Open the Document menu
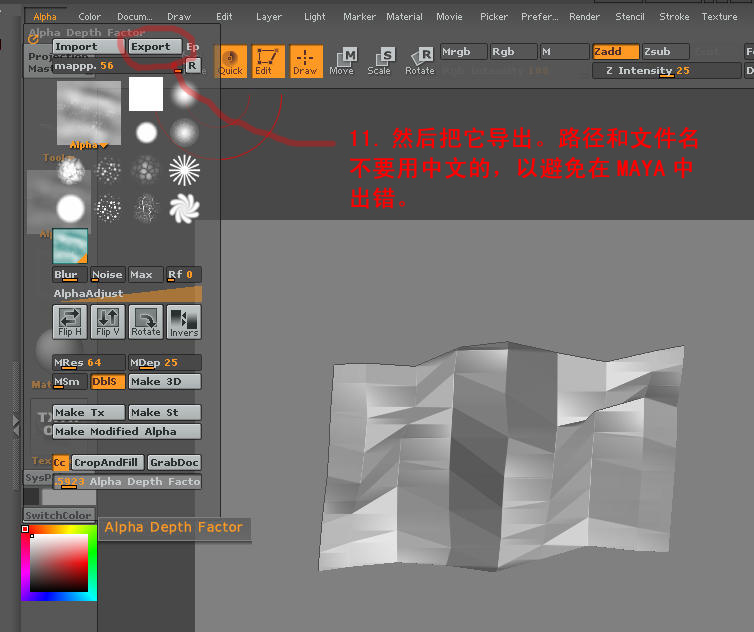754x632 pixels. click(x=135, y=17)
